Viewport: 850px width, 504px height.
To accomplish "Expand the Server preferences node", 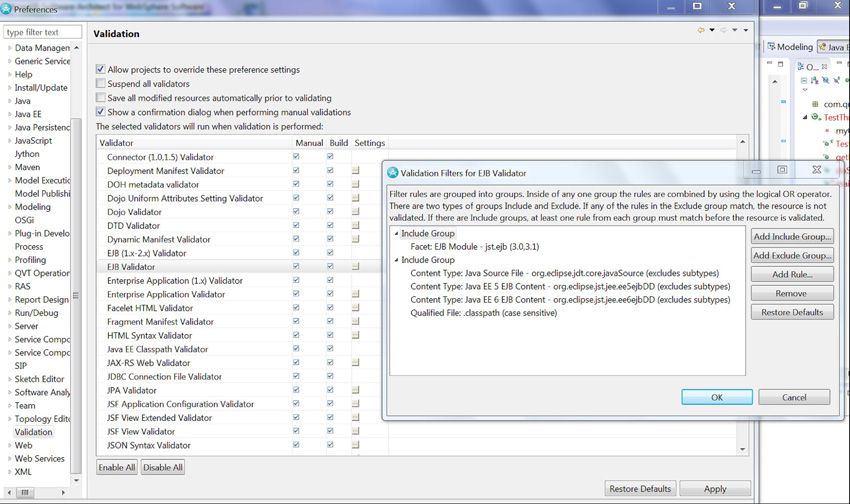I will [x=9, y=326].
